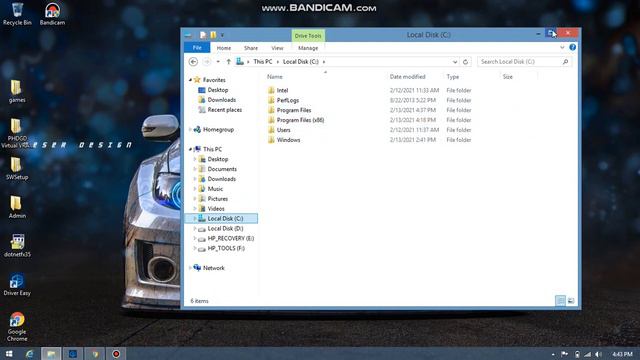Open the Chrome taskbar button
640x360 pixels.
coord(95,354)
